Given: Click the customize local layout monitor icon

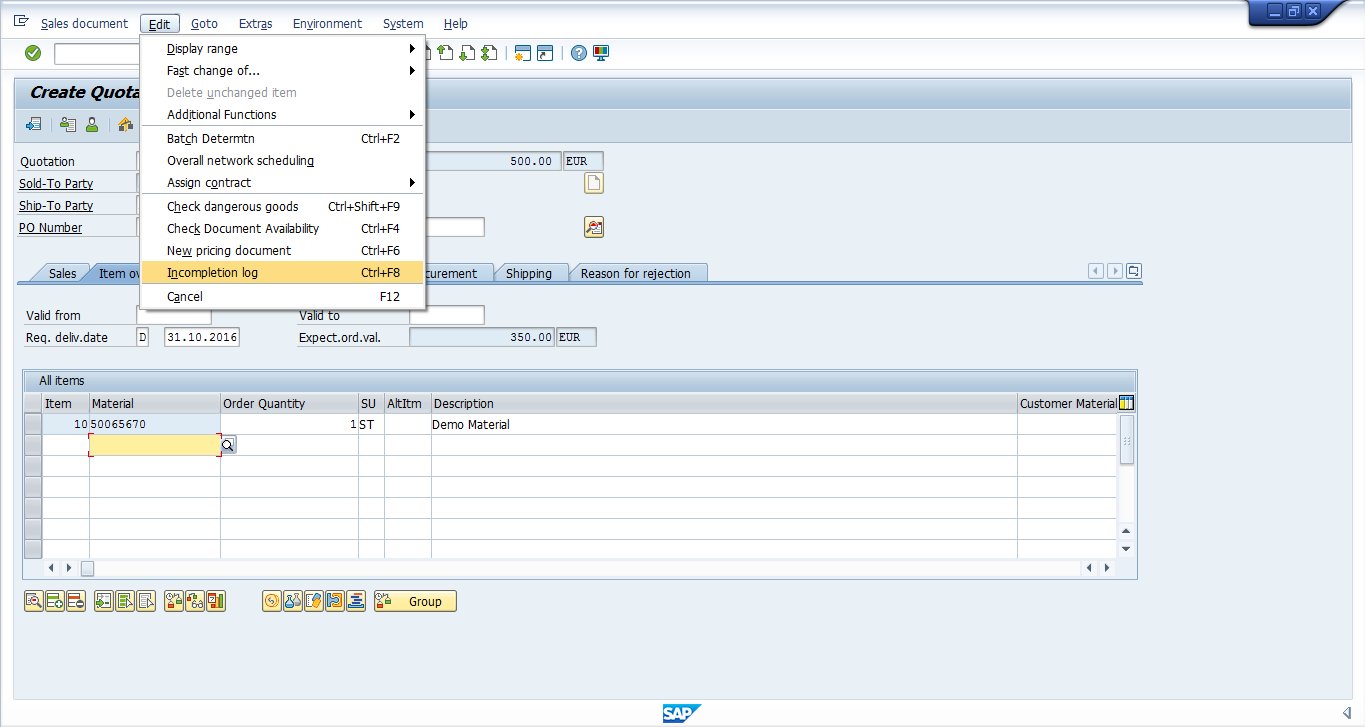Looking at the screenshot, I should [601, 53].
